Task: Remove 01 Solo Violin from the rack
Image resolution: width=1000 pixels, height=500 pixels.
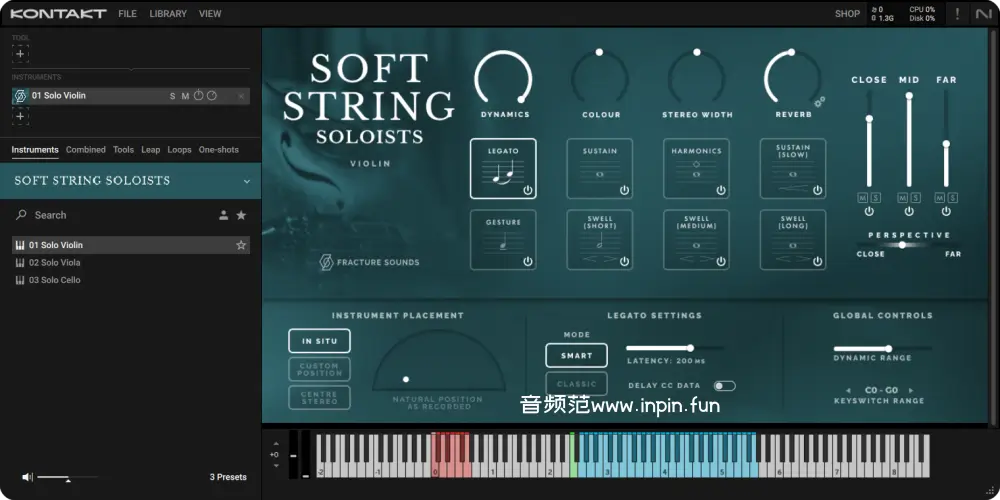Action: click(241, 96)
